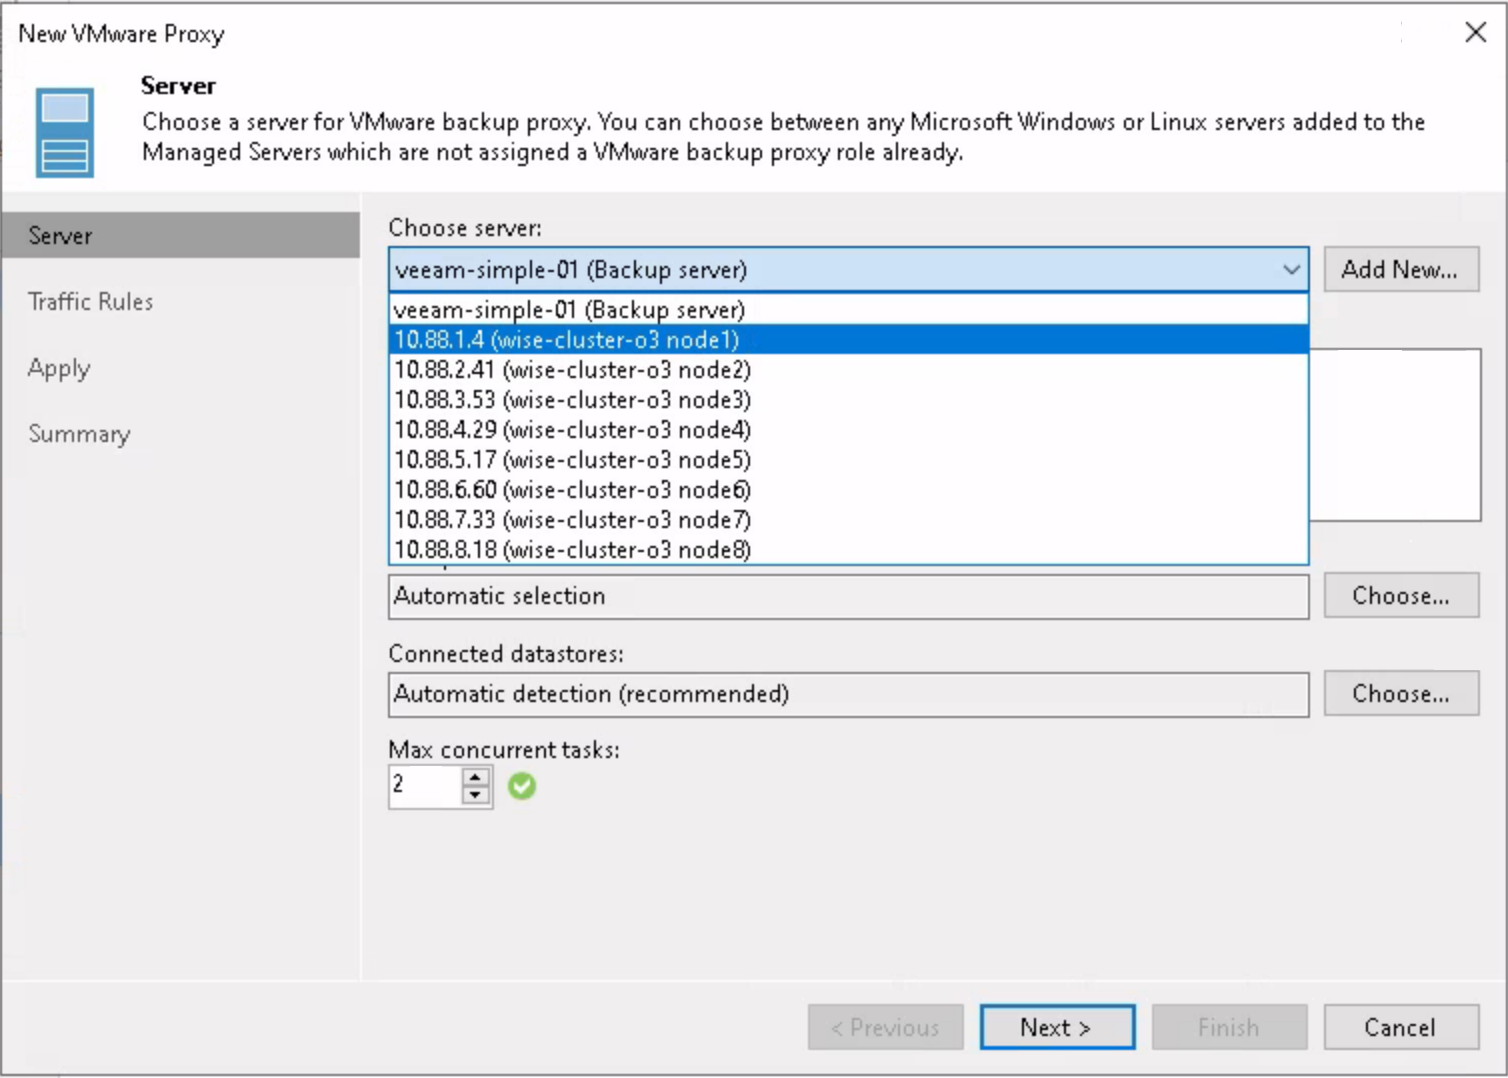This screenshot has width=1508, height=1078.
Task: Cancel the proxy wizard
Action: 1401,1027
